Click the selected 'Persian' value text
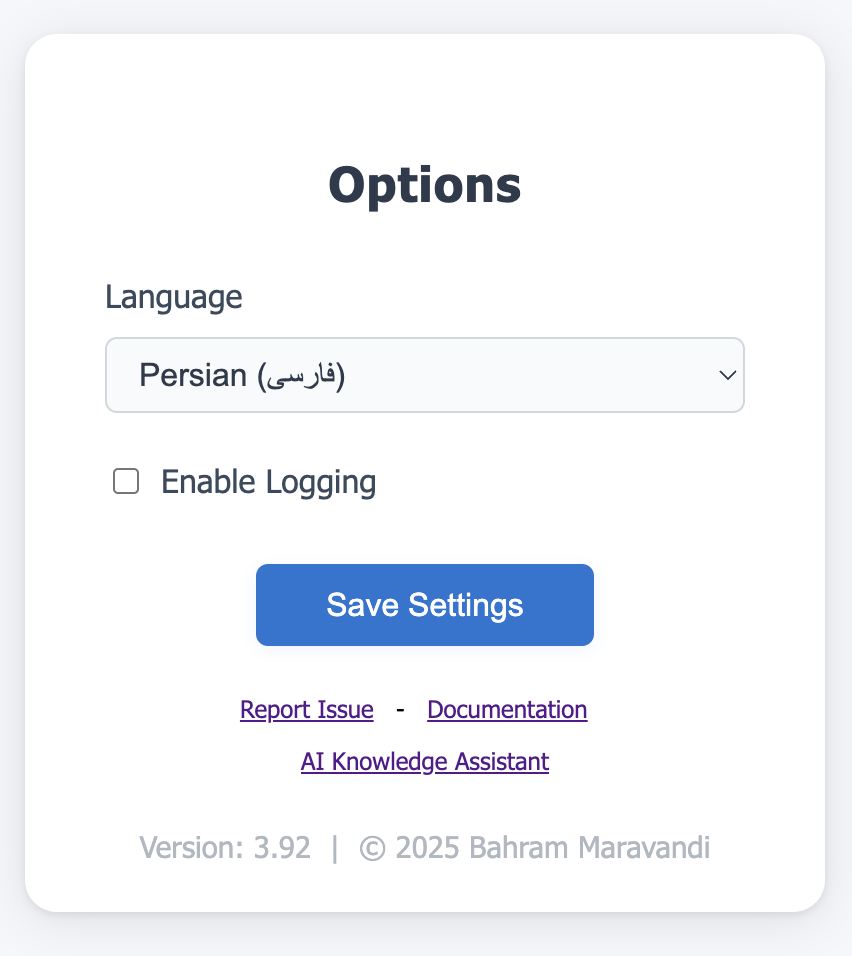852x956 pixels. click(193, 375)
